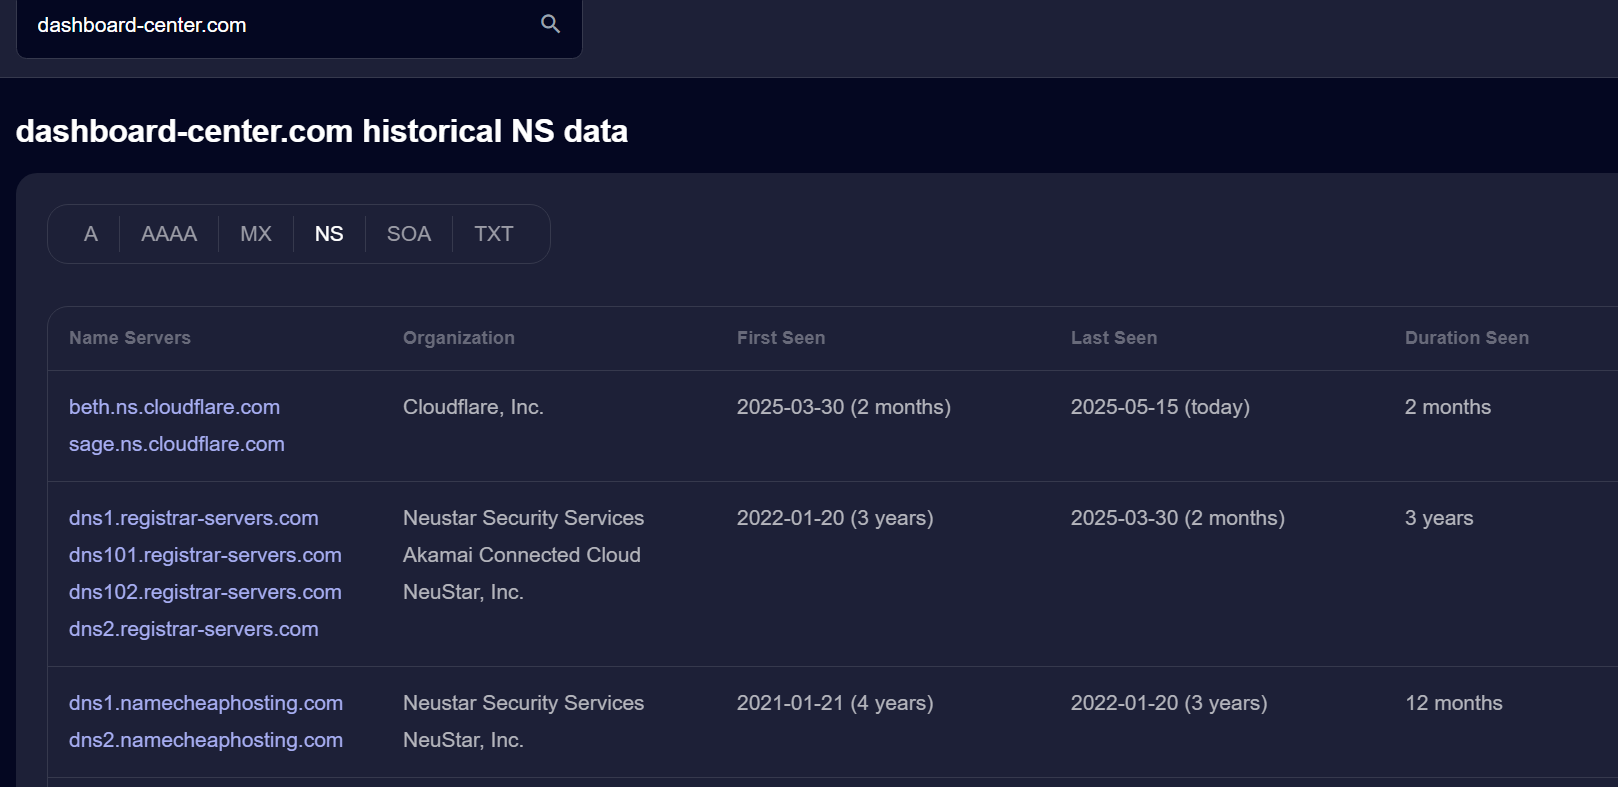The height and width of the screenshot is (787, 1618).
Task: Switch to the A records tab
Action: click(91, 234)
